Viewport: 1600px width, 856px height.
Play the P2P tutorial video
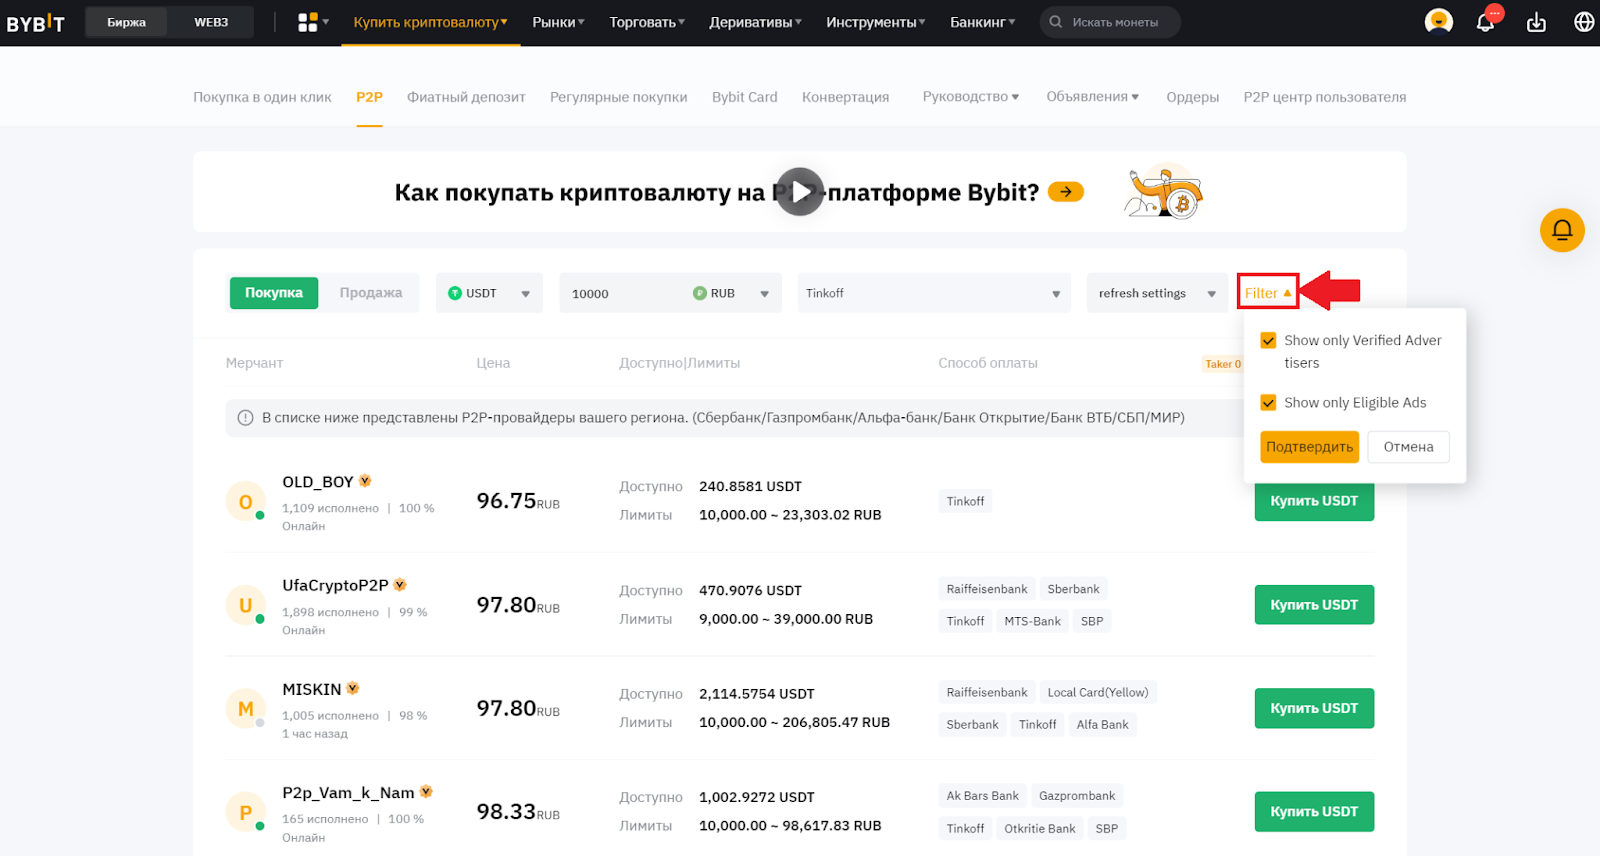coord(800,192)
